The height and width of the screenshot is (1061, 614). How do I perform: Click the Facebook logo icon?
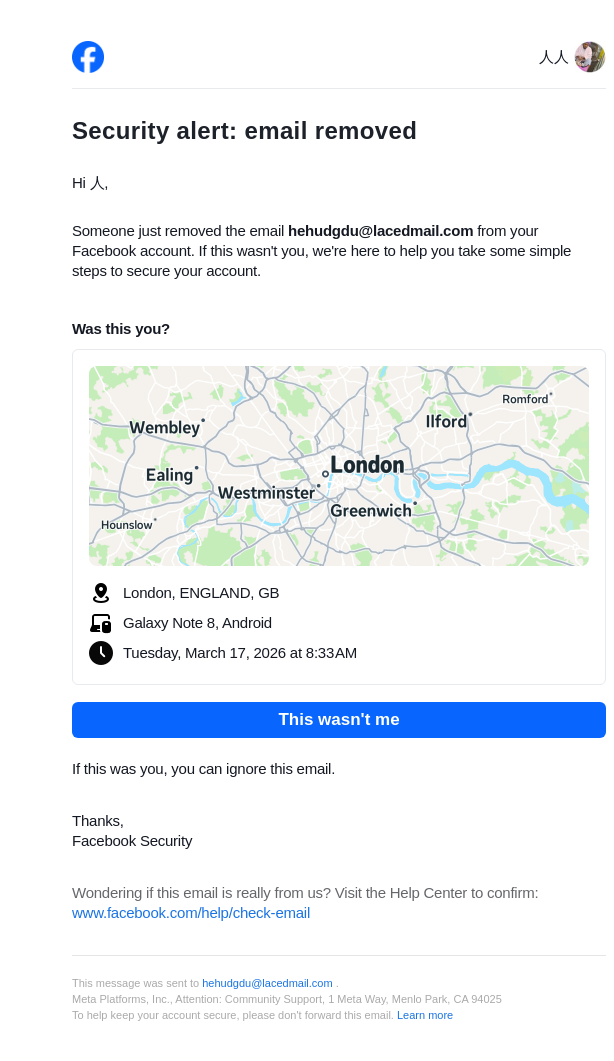click(88, 57)
